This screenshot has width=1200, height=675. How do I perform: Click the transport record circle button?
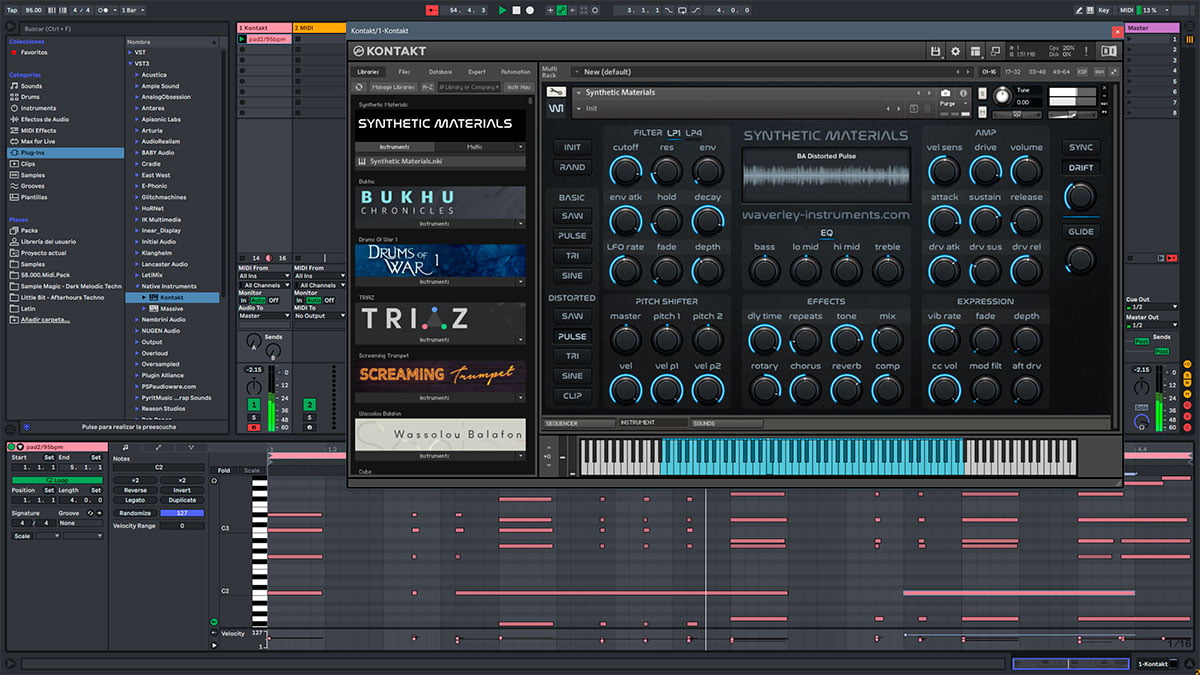530,10
